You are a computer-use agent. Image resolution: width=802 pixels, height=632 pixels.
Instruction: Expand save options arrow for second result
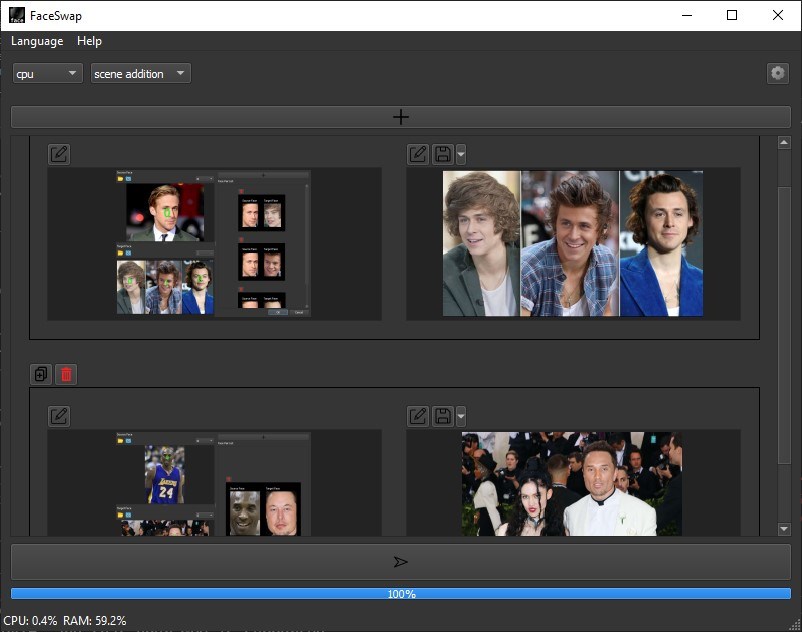click(x=460, y=416)
